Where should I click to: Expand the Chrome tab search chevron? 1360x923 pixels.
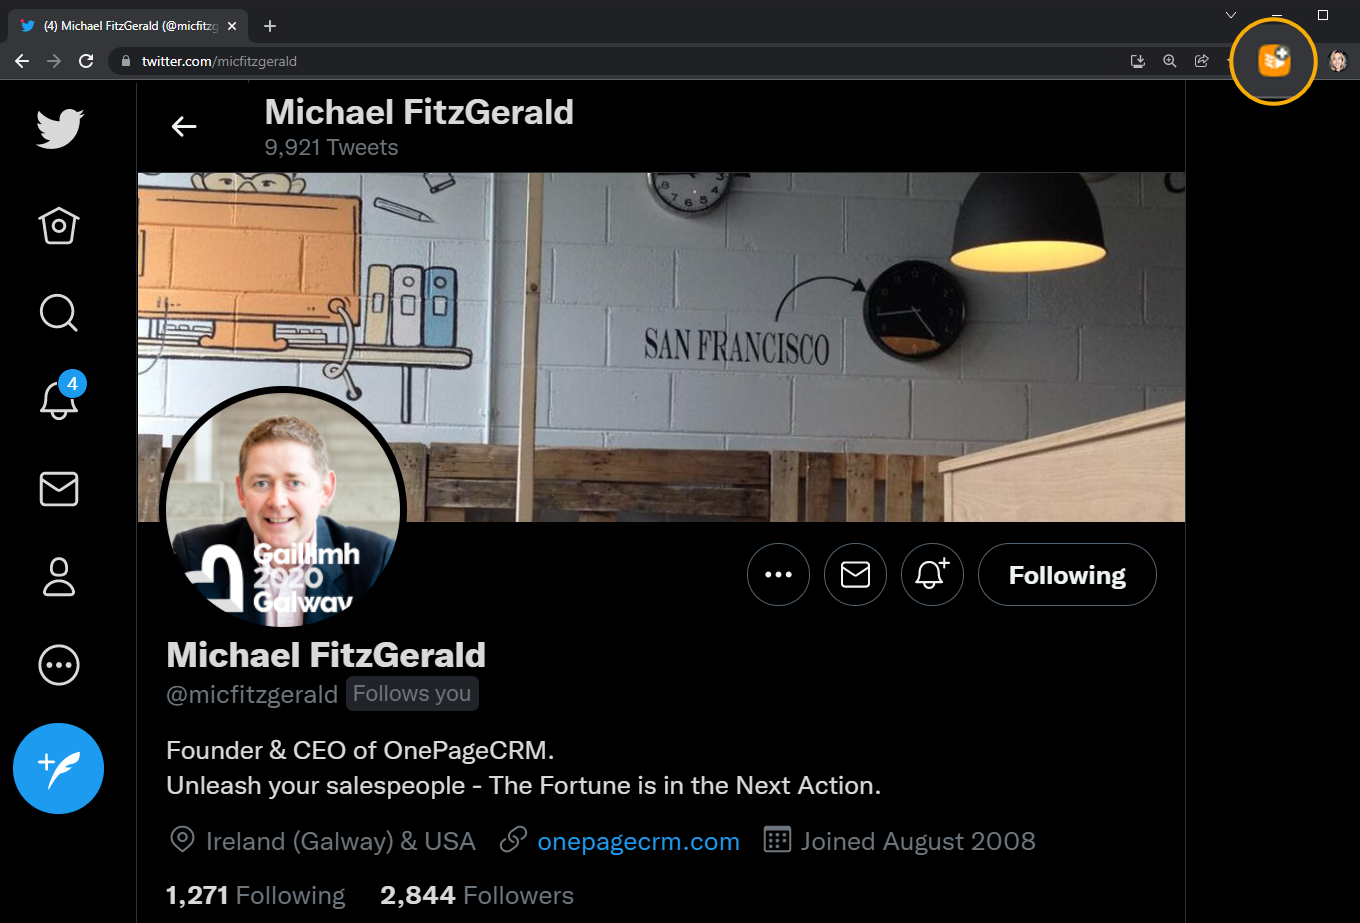point(1231,15)
